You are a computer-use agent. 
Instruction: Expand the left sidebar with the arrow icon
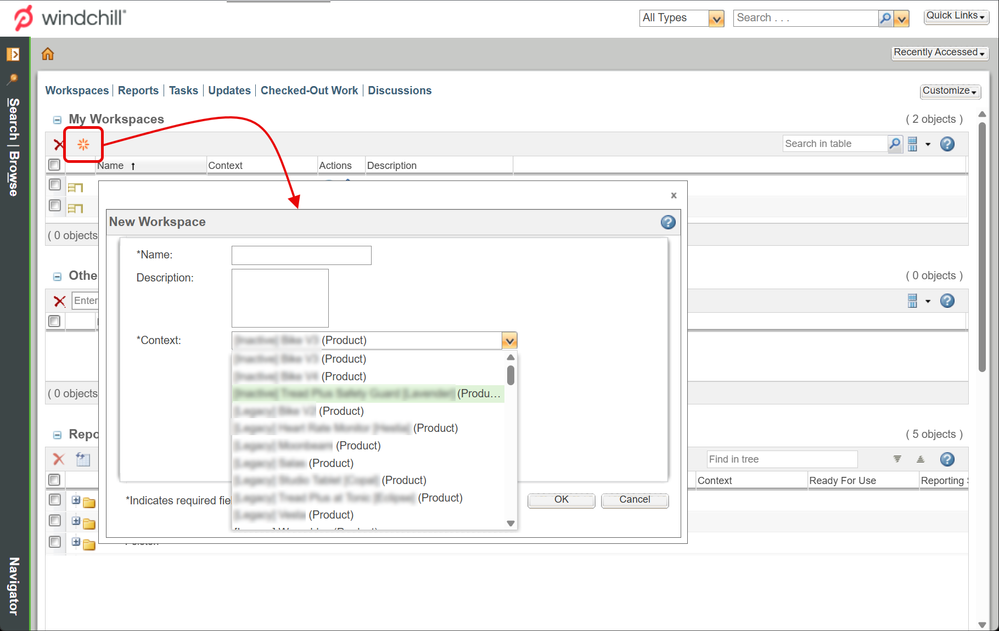[13, 54]
